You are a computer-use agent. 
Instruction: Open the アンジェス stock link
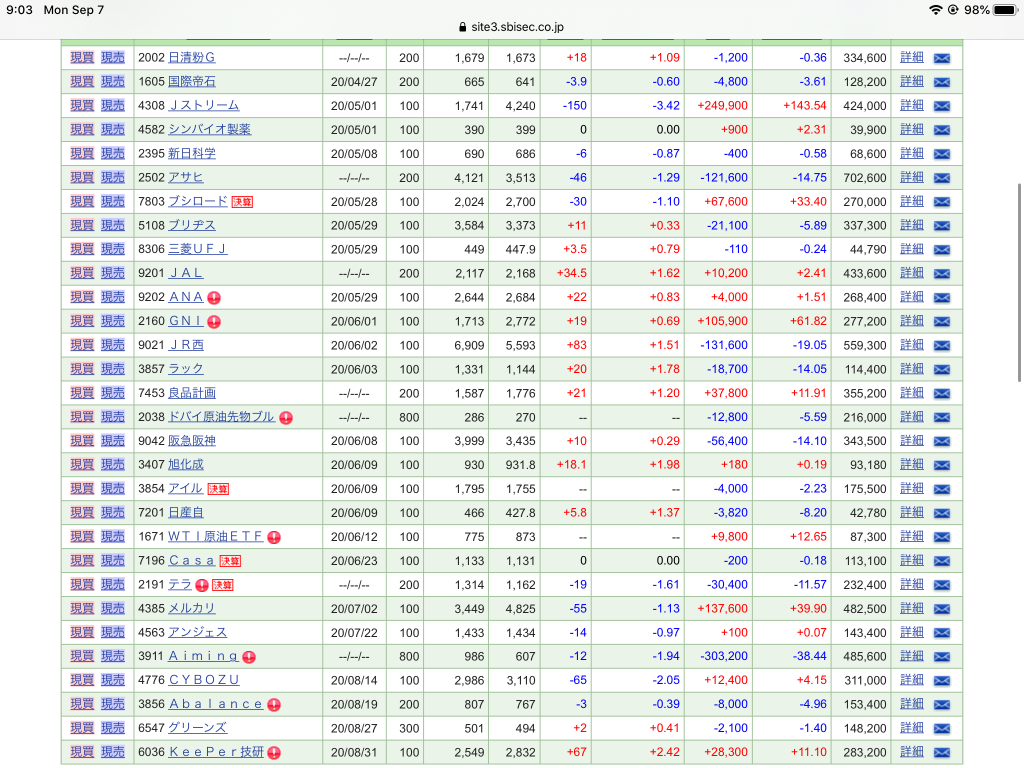[198, 632]
